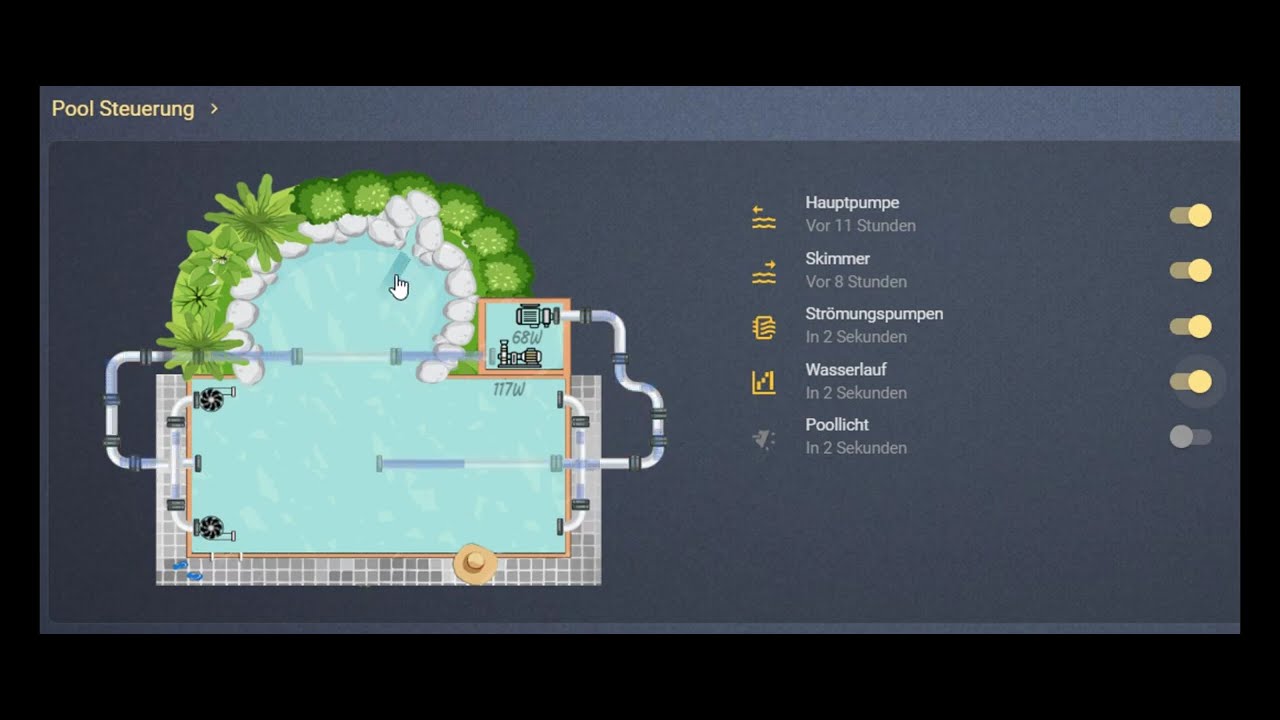This screenshot has width=1280, height=720.
Task: Click the straw hat at pool edge
Action: [475, 563]
